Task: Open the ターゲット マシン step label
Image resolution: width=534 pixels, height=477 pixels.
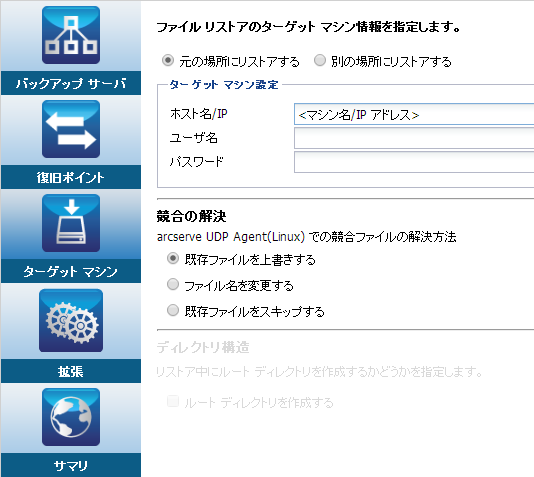Action: [71, 271]
